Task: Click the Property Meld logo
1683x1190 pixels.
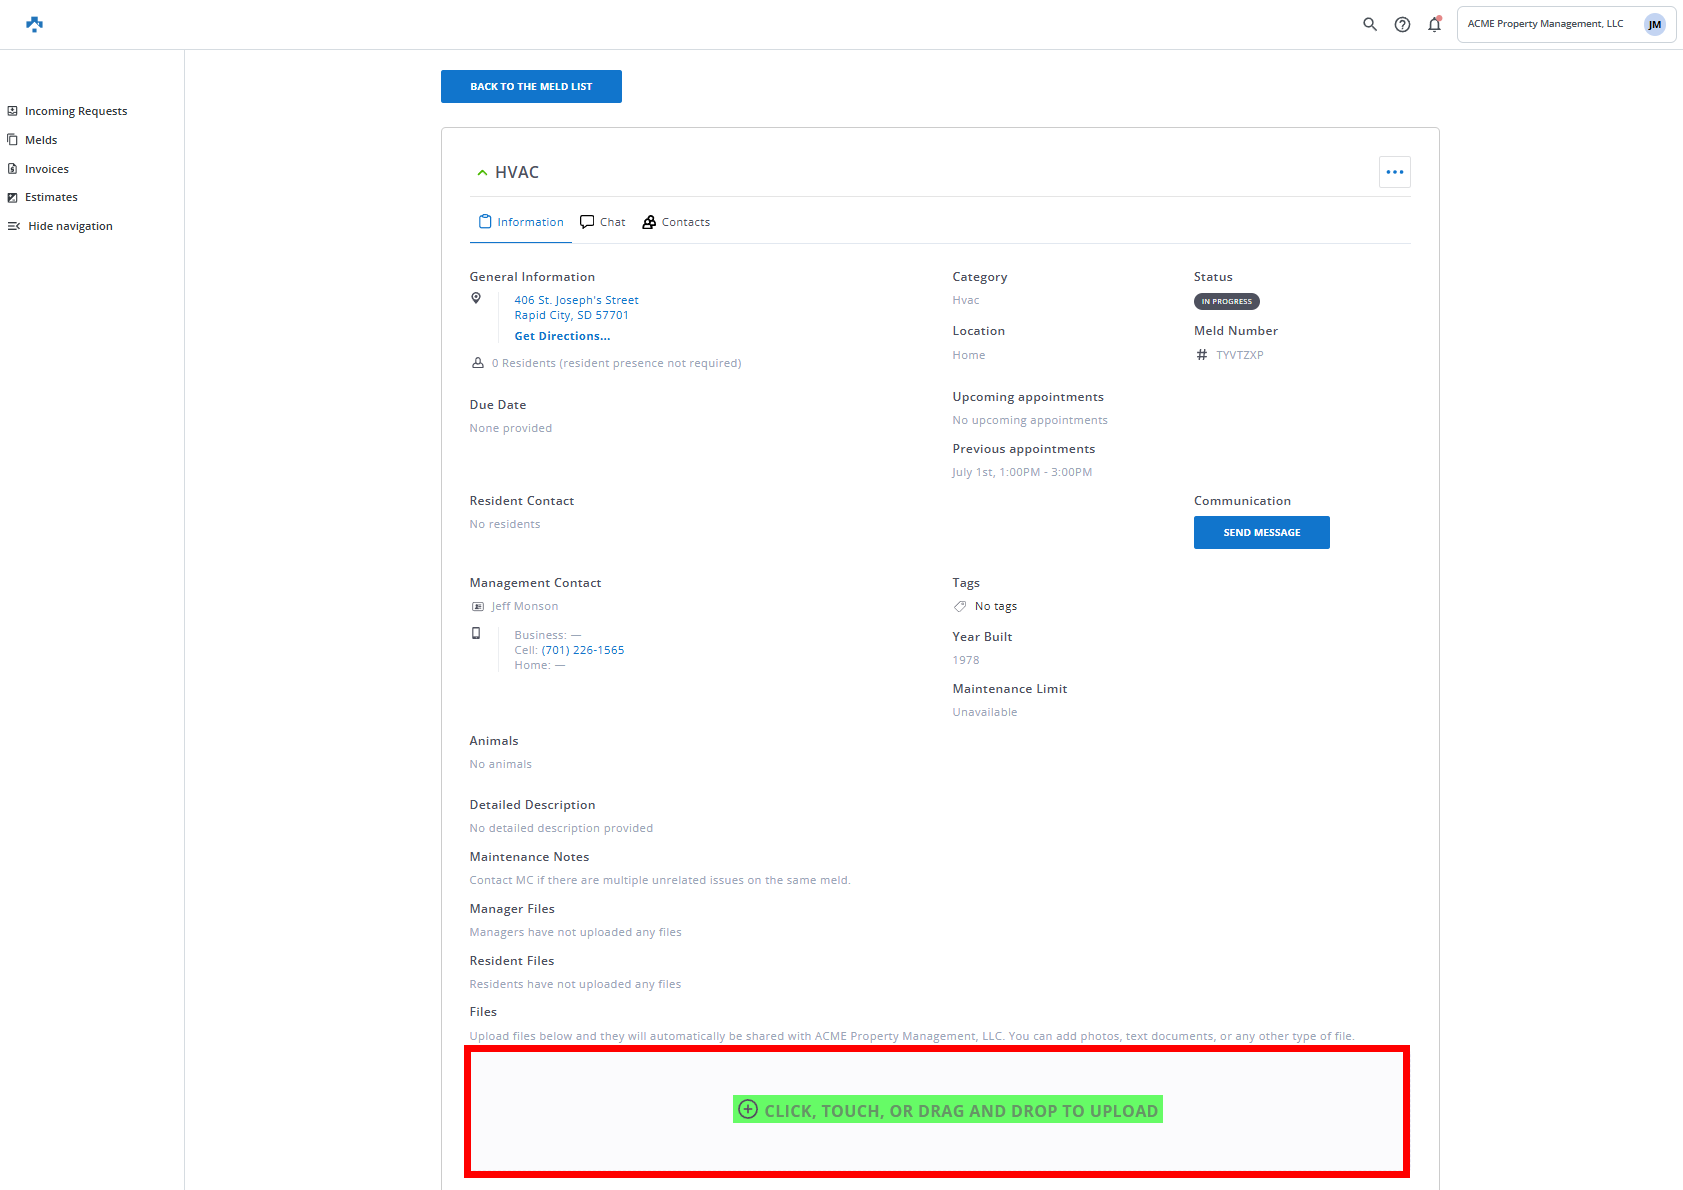Action: coord(35,24)
